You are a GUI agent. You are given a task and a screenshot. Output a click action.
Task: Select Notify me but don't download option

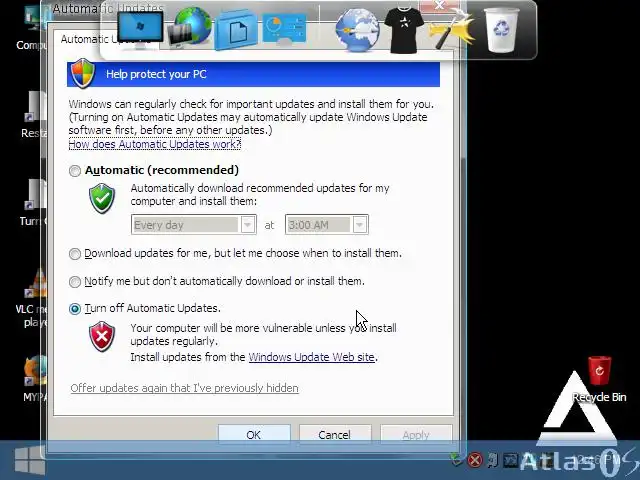pyautogui.click(x=75, y=282)
